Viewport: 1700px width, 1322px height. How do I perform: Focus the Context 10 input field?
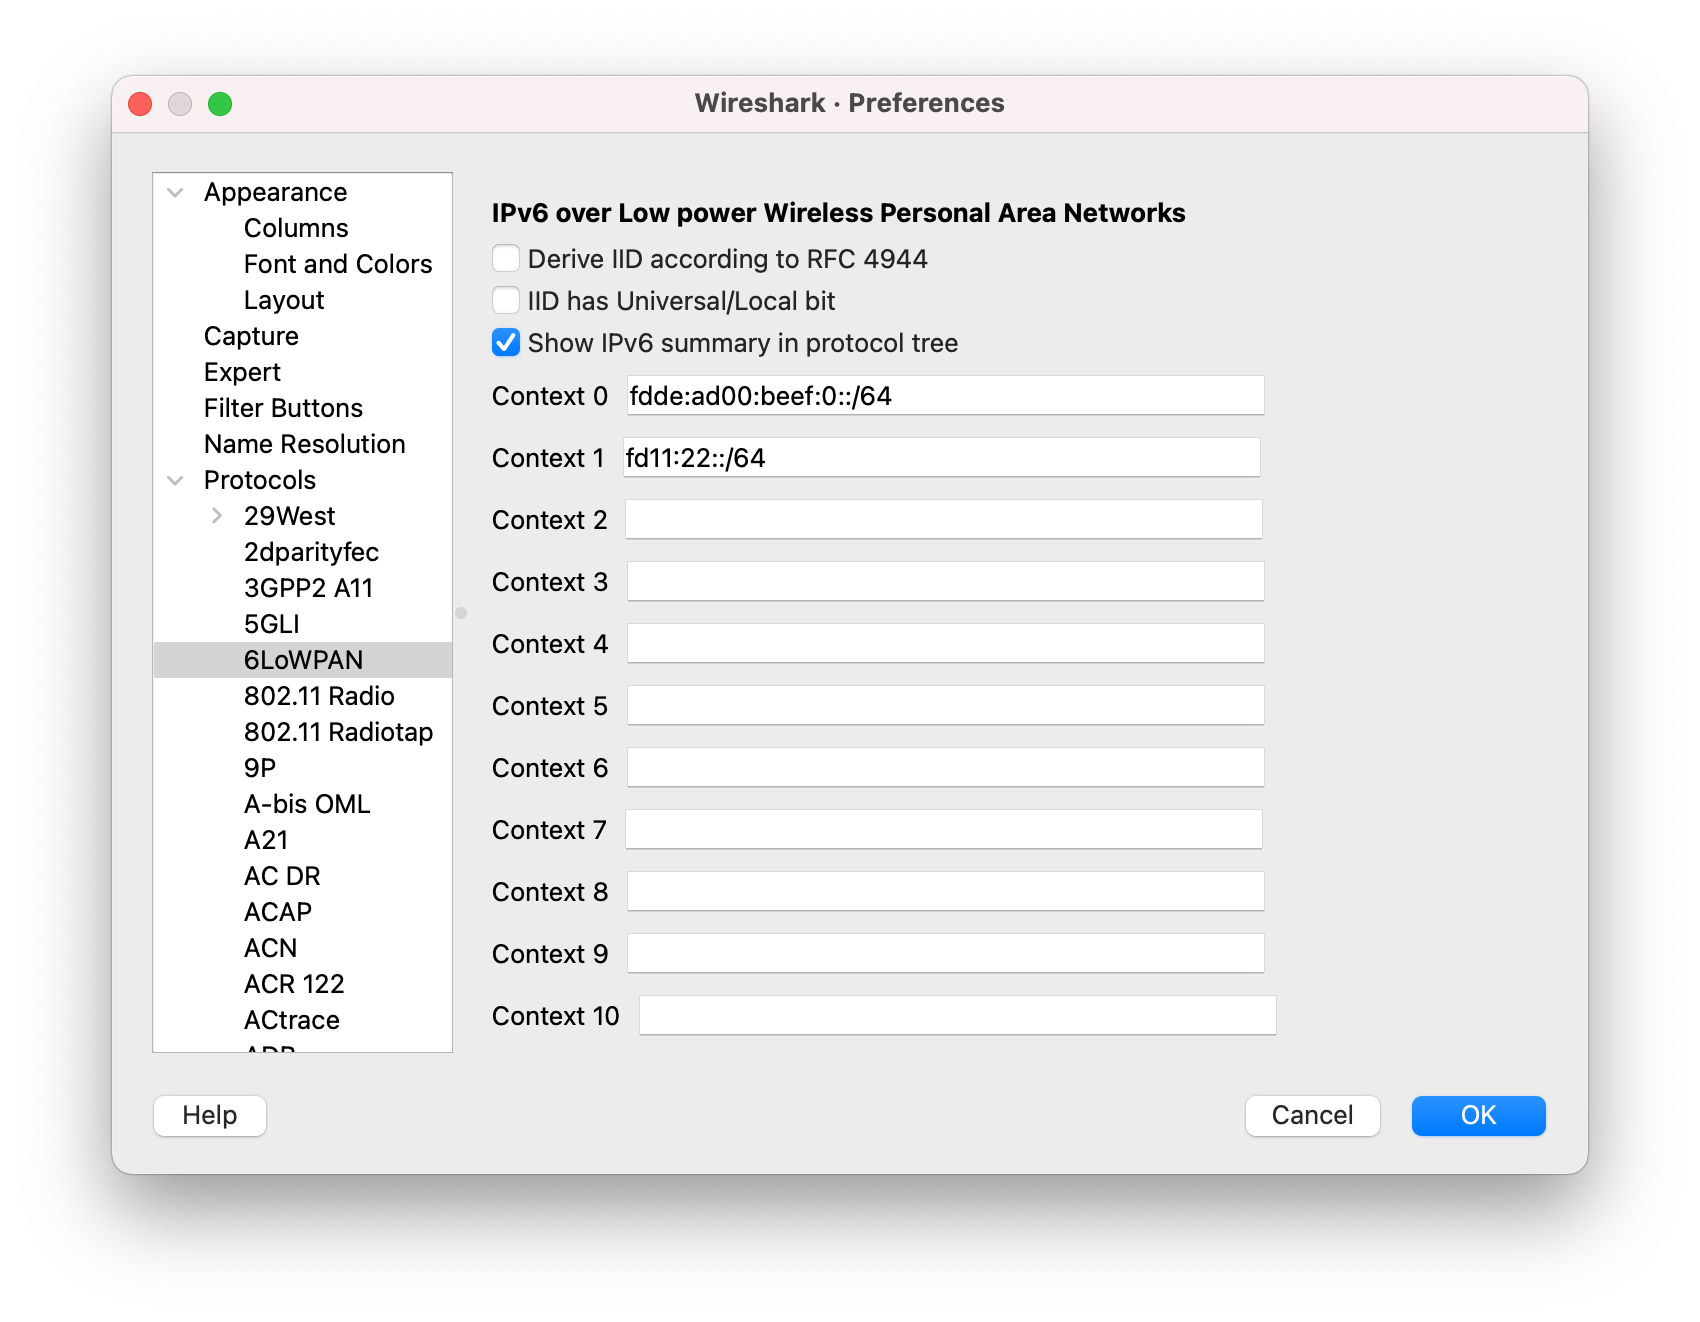coord(957,1016)
